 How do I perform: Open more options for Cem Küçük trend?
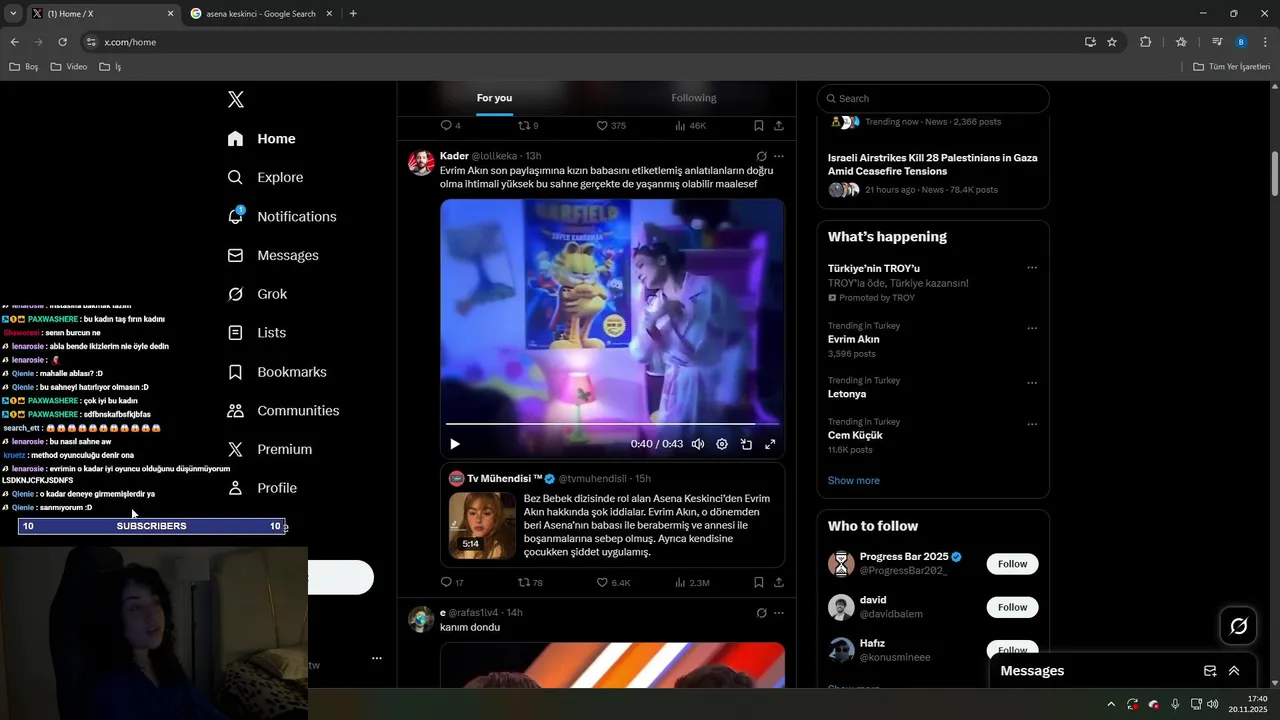pyautogui.click(x=1032, y=424)
